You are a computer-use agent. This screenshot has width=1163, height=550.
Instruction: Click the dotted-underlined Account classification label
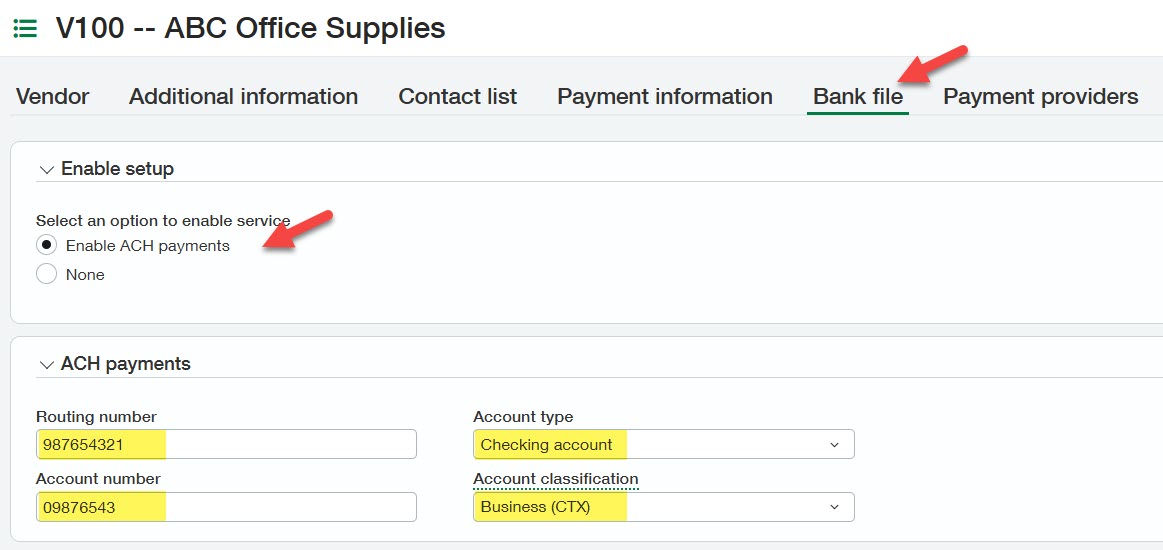(555, 479)
